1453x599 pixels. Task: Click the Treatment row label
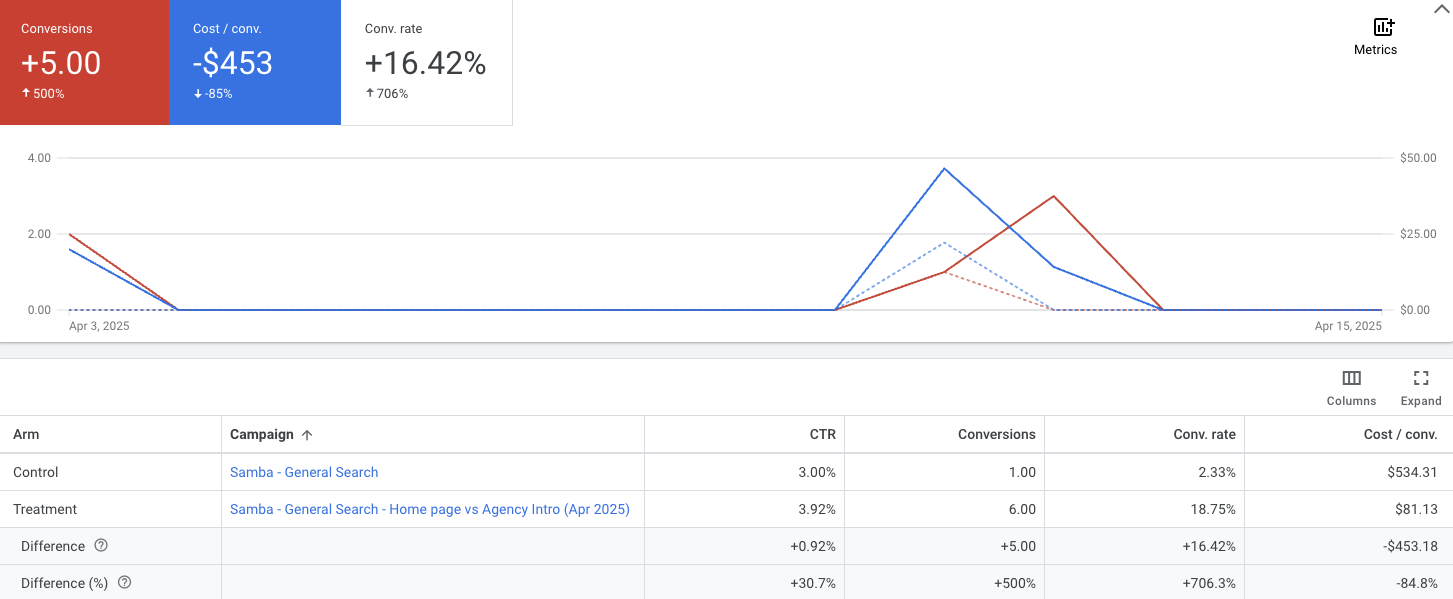coord(45,509)
